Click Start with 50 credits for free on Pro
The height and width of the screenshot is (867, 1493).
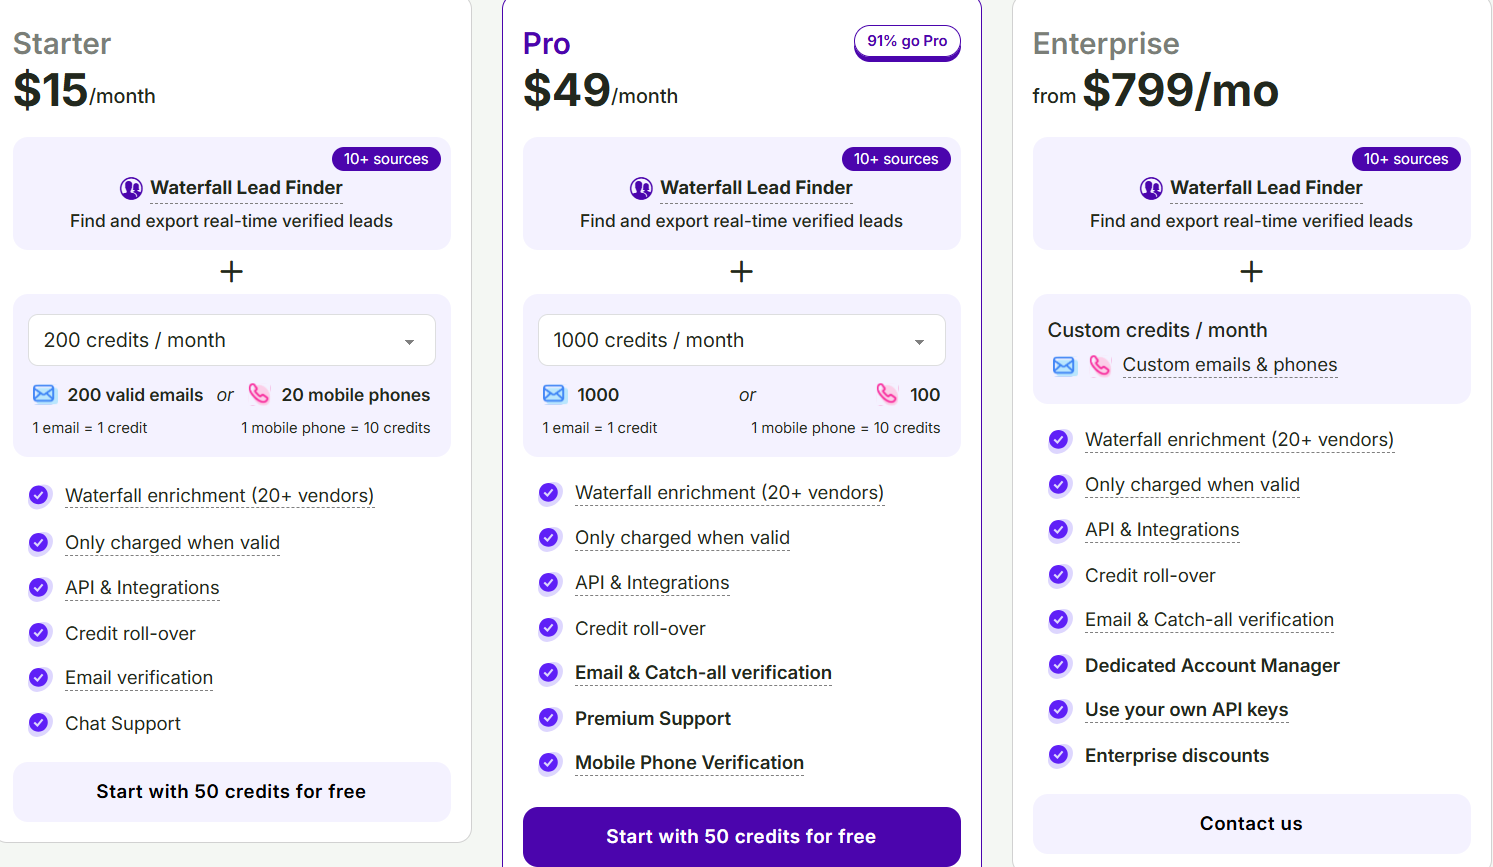[x=741, y=836]
